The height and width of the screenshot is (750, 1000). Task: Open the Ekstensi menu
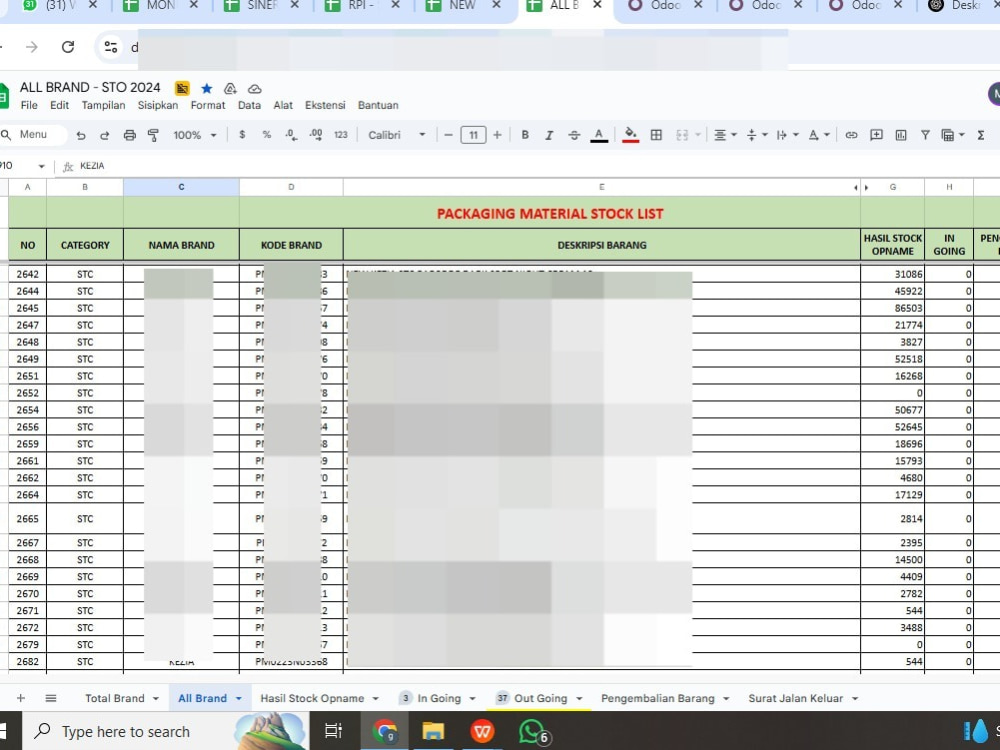click(x=325, y=105)
